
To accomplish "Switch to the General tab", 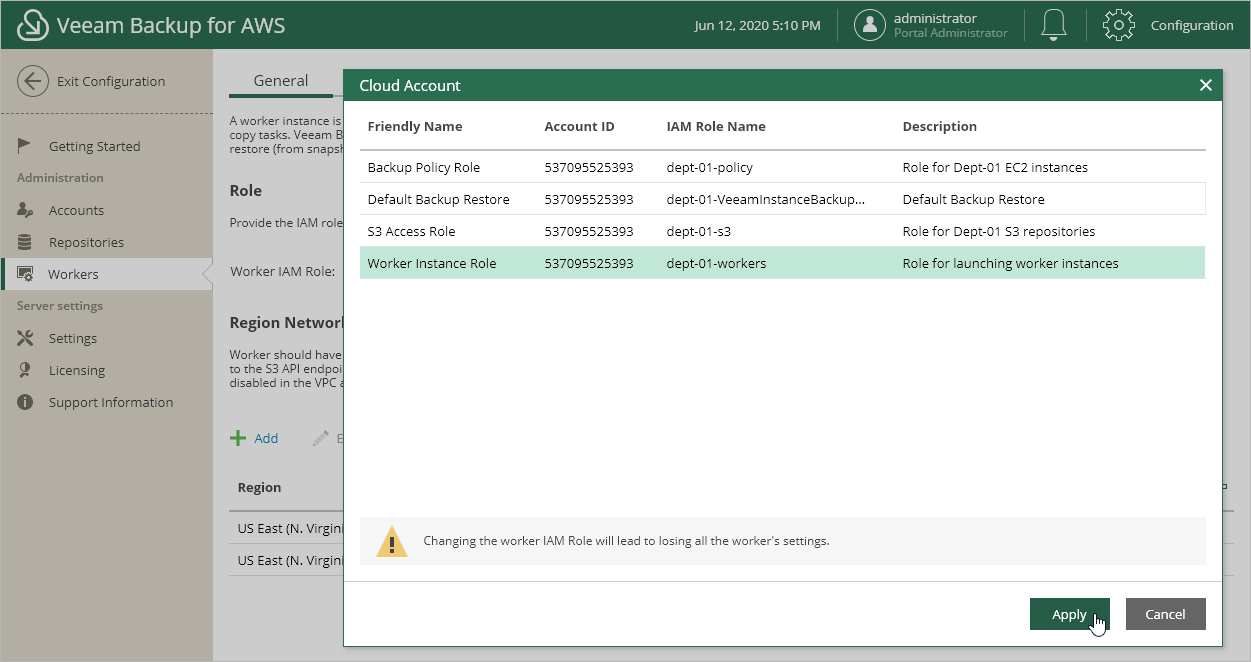I will [x=281, y=81].
